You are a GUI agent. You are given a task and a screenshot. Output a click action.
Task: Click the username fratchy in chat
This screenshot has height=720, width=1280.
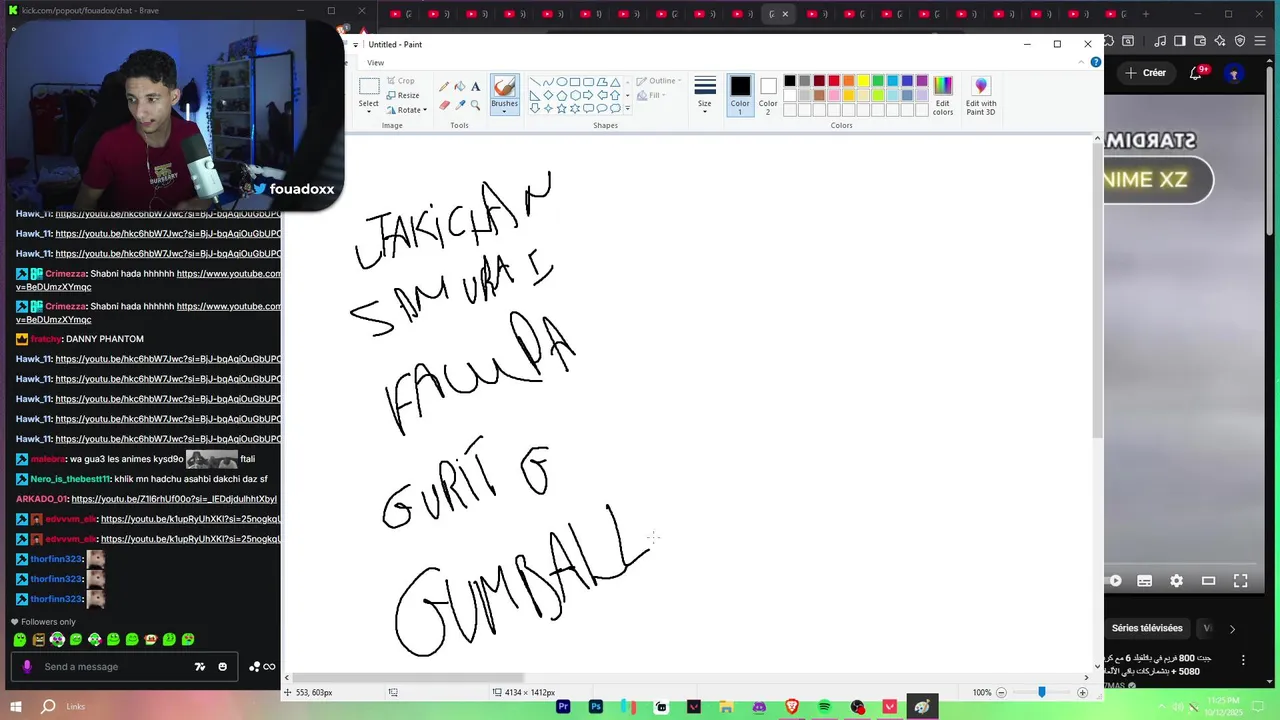tap(46, 339)
